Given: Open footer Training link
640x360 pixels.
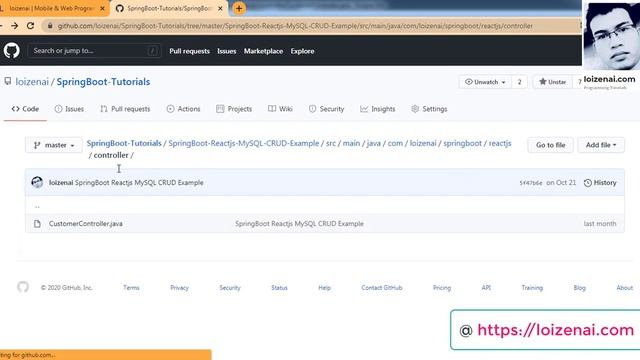Looking at the screenshot, I should tap(532, 288).
